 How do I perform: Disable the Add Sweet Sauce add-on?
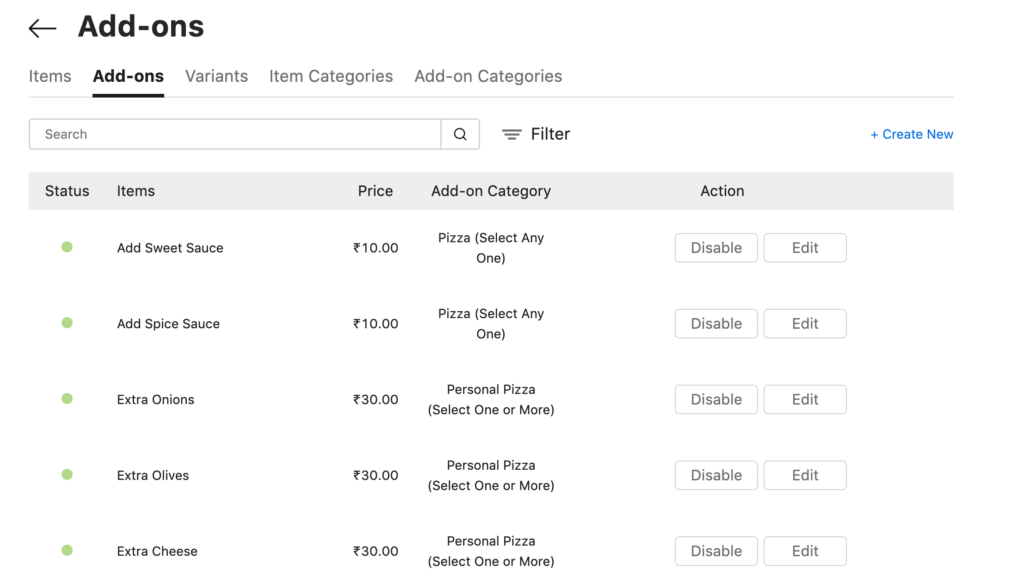click(x=716, y=247)
